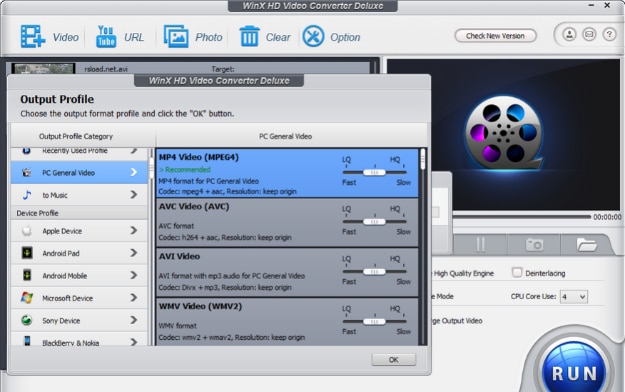Click the pause playback button
625x392 pixels.
tap(480, 244)
